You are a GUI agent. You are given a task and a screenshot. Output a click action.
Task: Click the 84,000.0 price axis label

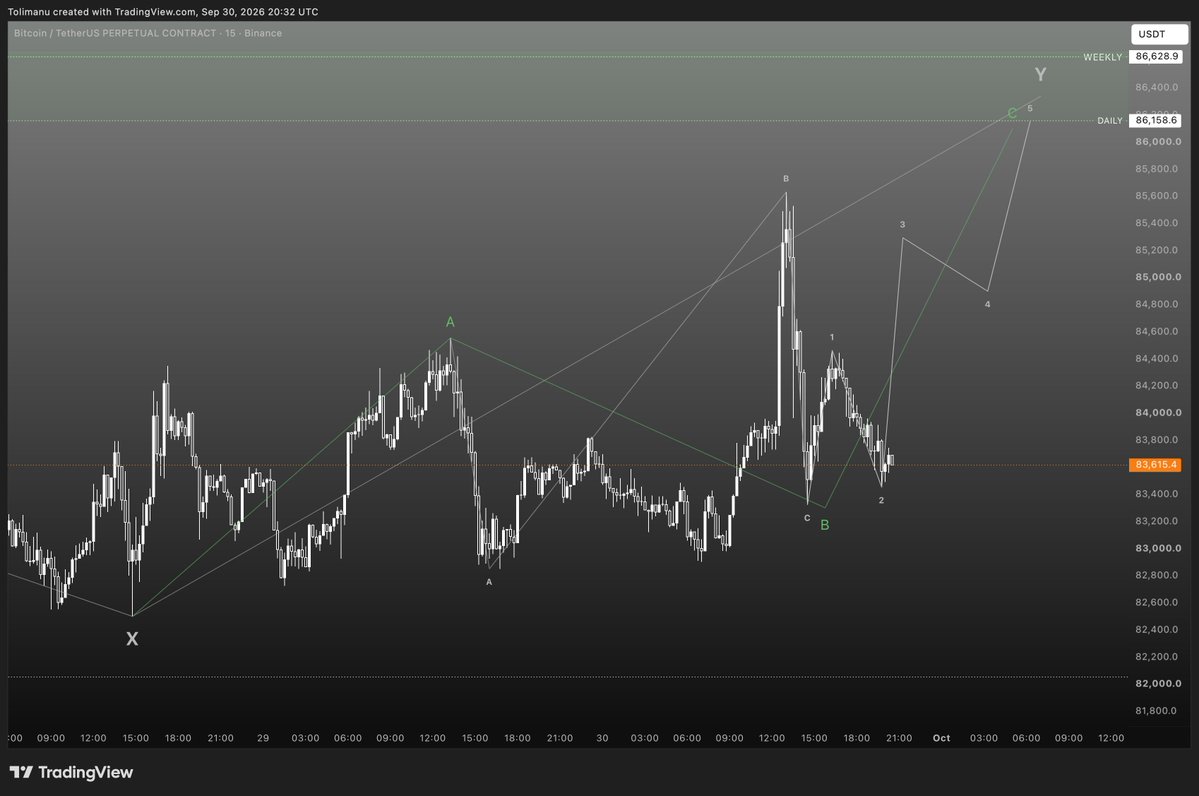coord(1158,412)
